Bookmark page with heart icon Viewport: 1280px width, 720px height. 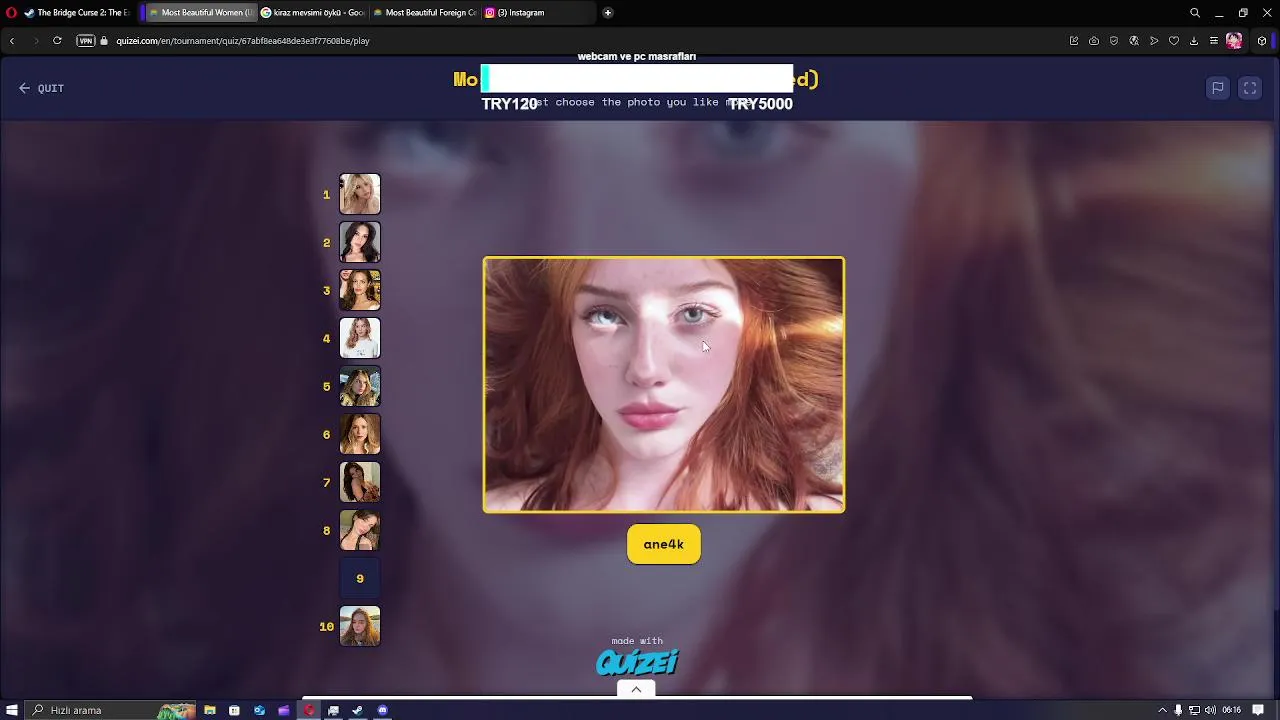point(1174,41)
